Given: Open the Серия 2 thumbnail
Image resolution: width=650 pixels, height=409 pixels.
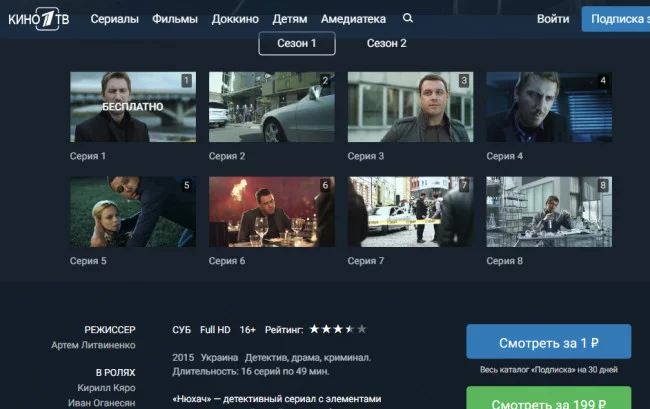Looking at the screenshot, I should 272,107.
